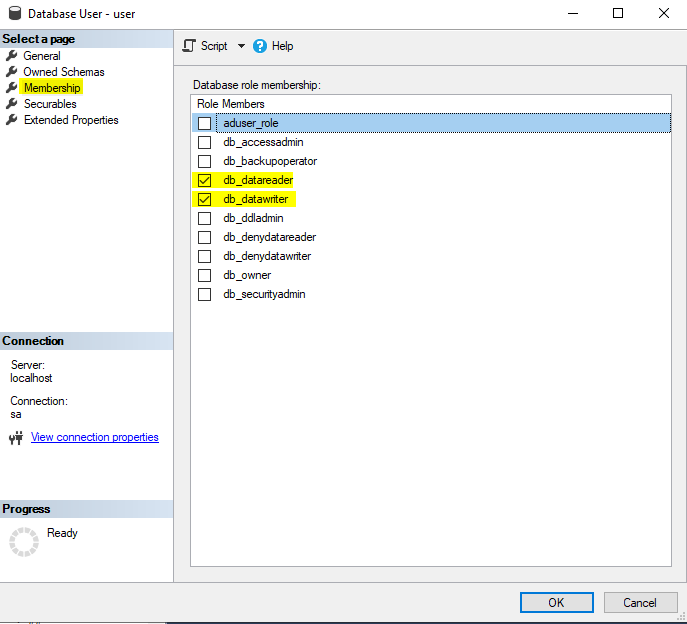Click the database icon in title bar

point(14,13)
